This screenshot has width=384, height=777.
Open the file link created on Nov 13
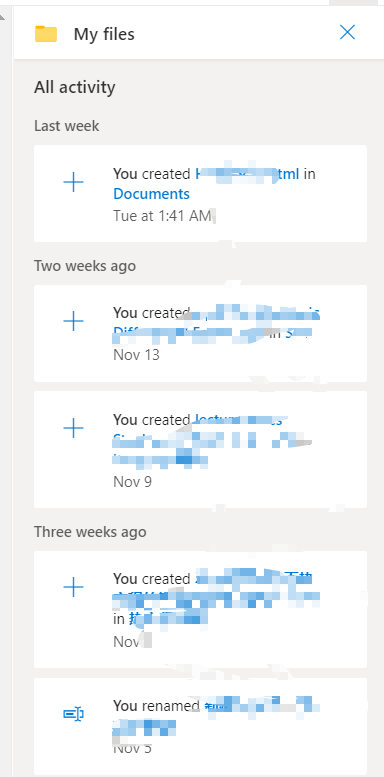217,323
